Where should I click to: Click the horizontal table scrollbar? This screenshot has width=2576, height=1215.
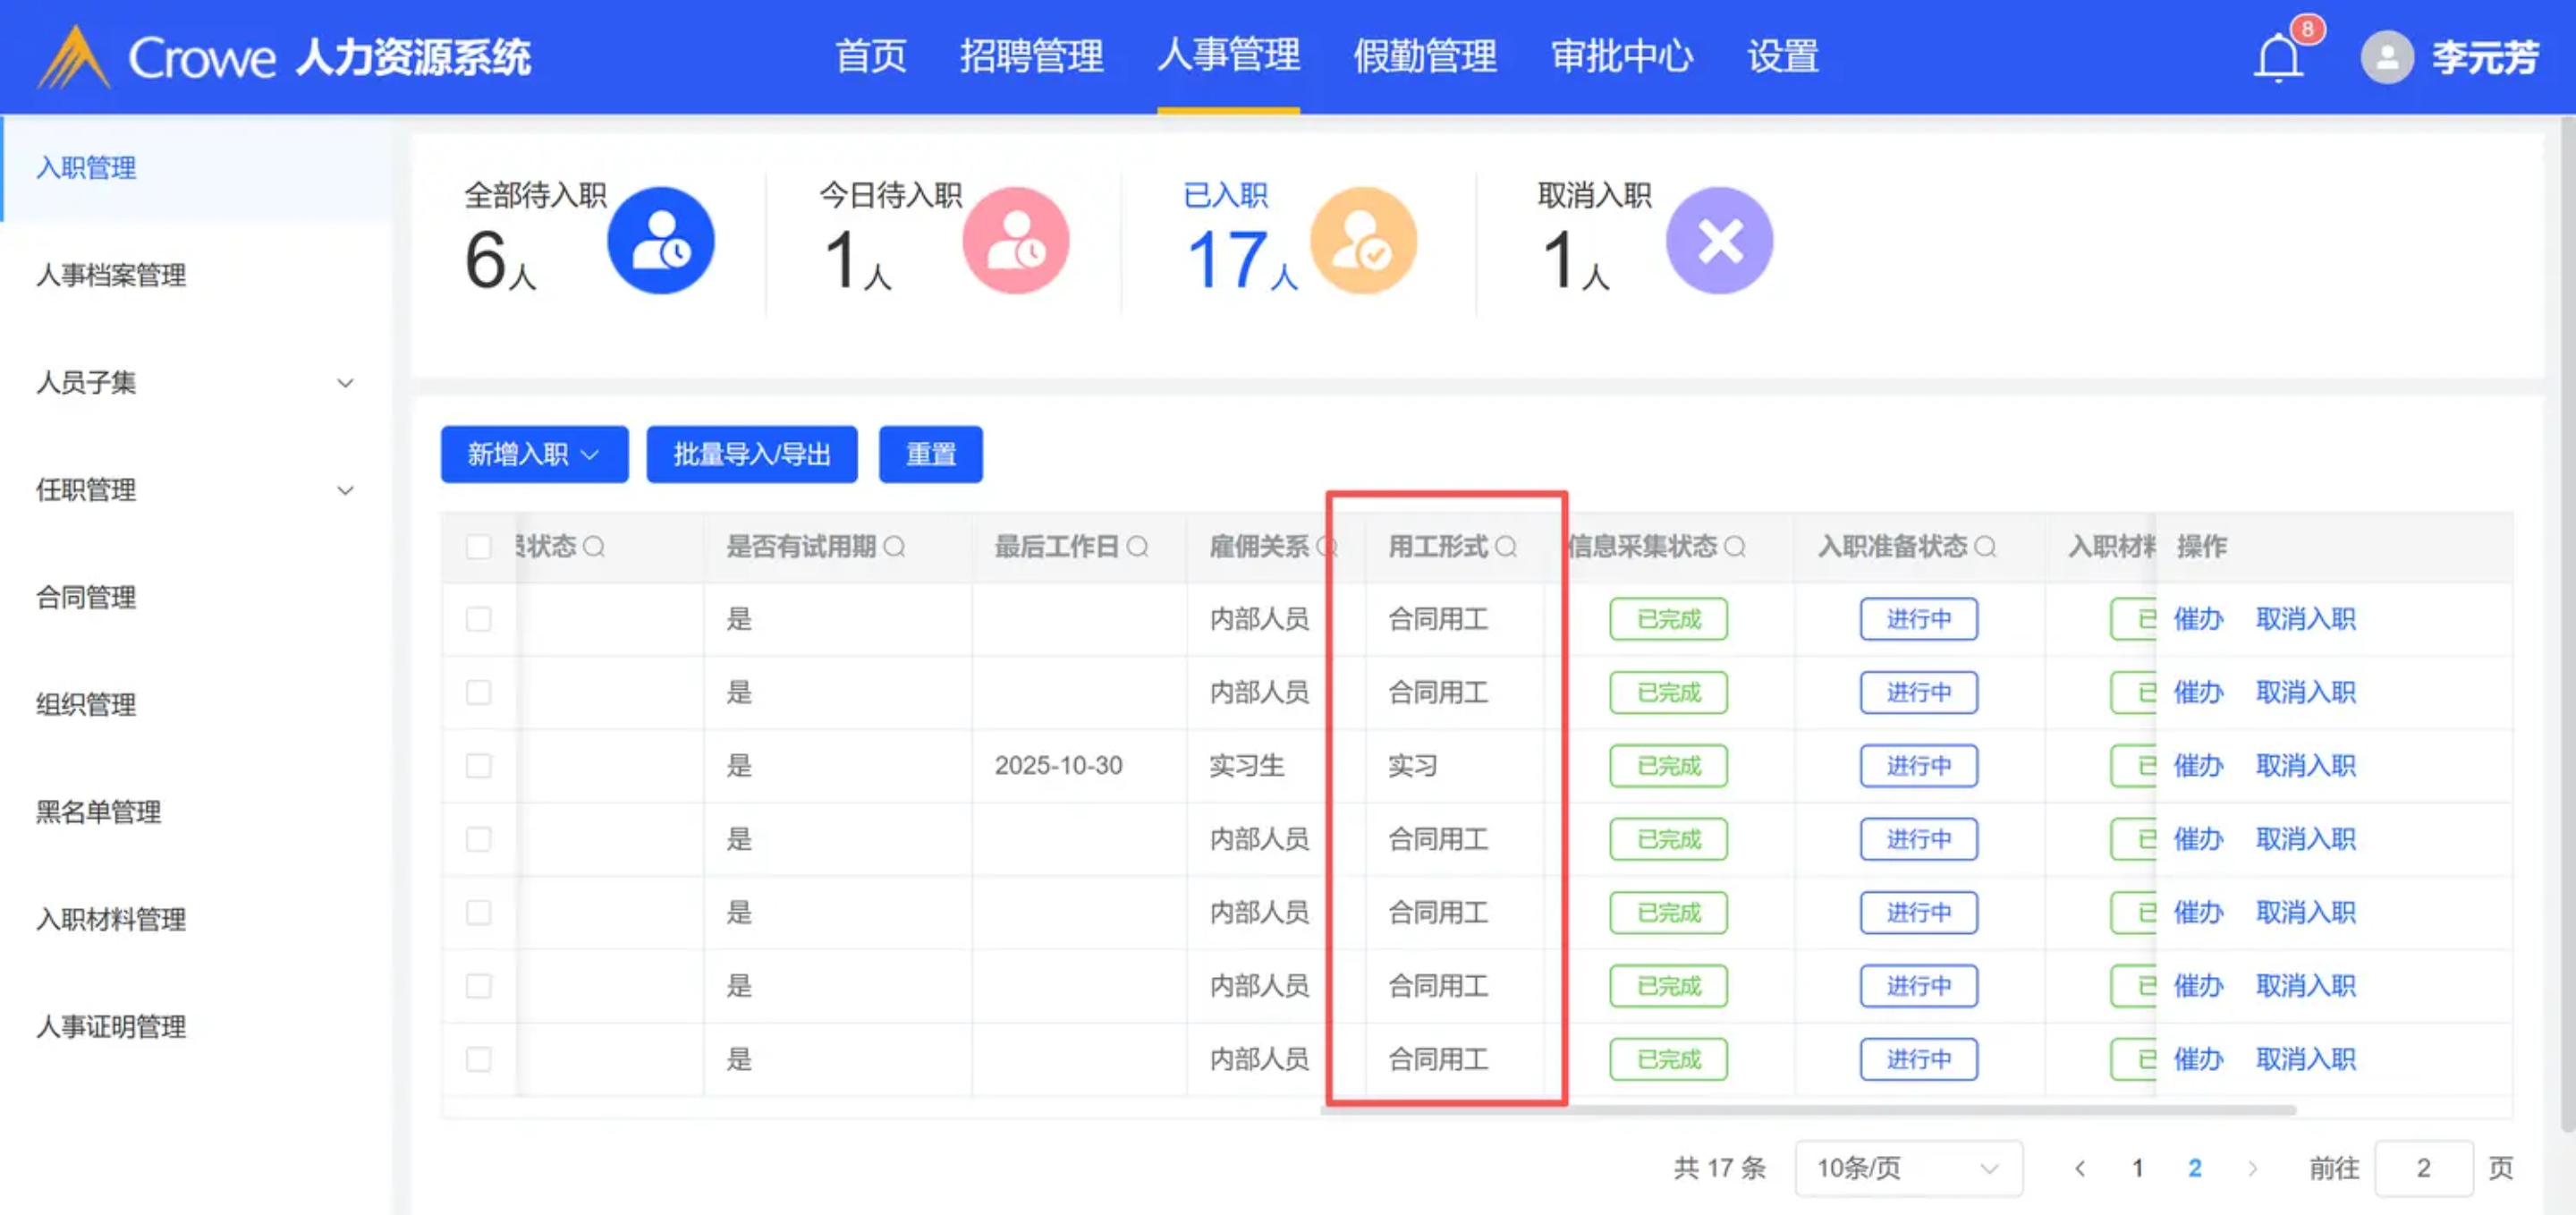[x=1808, y=1109]
